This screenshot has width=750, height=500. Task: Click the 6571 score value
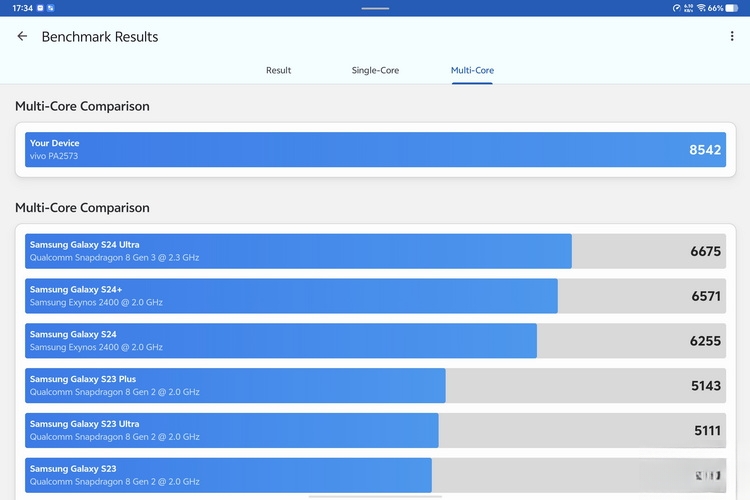tap(706, 296)
